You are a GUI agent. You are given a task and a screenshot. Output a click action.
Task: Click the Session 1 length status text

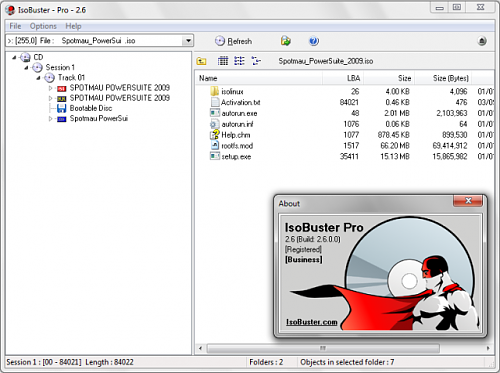(70, 362)
